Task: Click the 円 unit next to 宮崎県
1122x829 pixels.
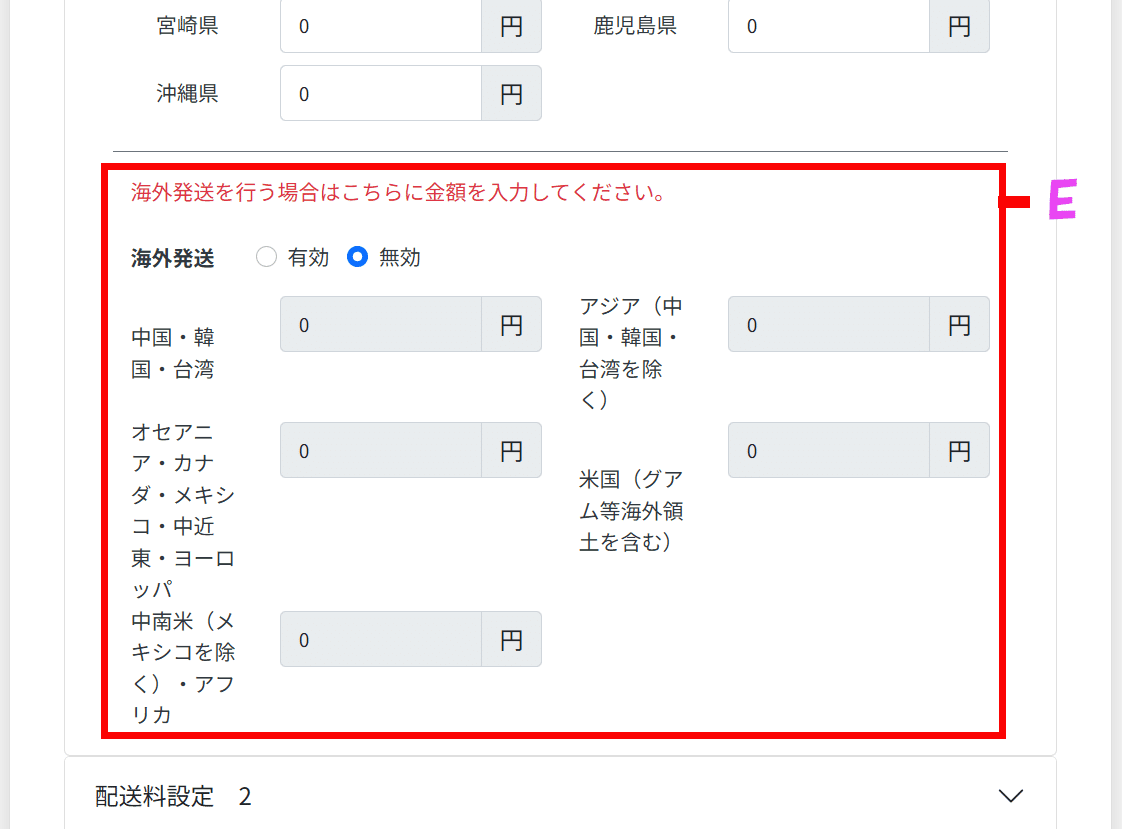Action: coord(512,26)
